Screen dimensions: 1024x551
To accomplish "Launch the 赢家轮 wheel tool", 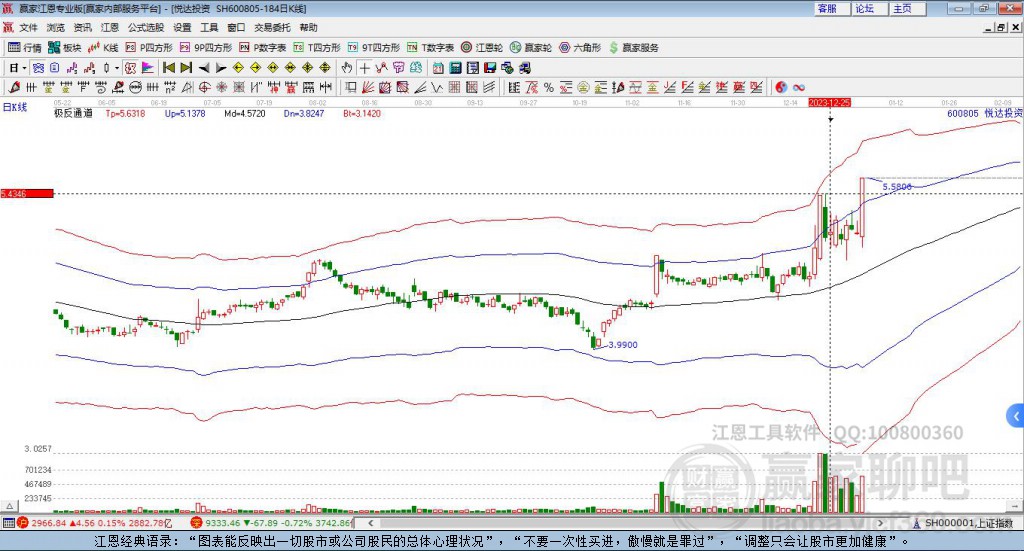I will pos(531,48).
